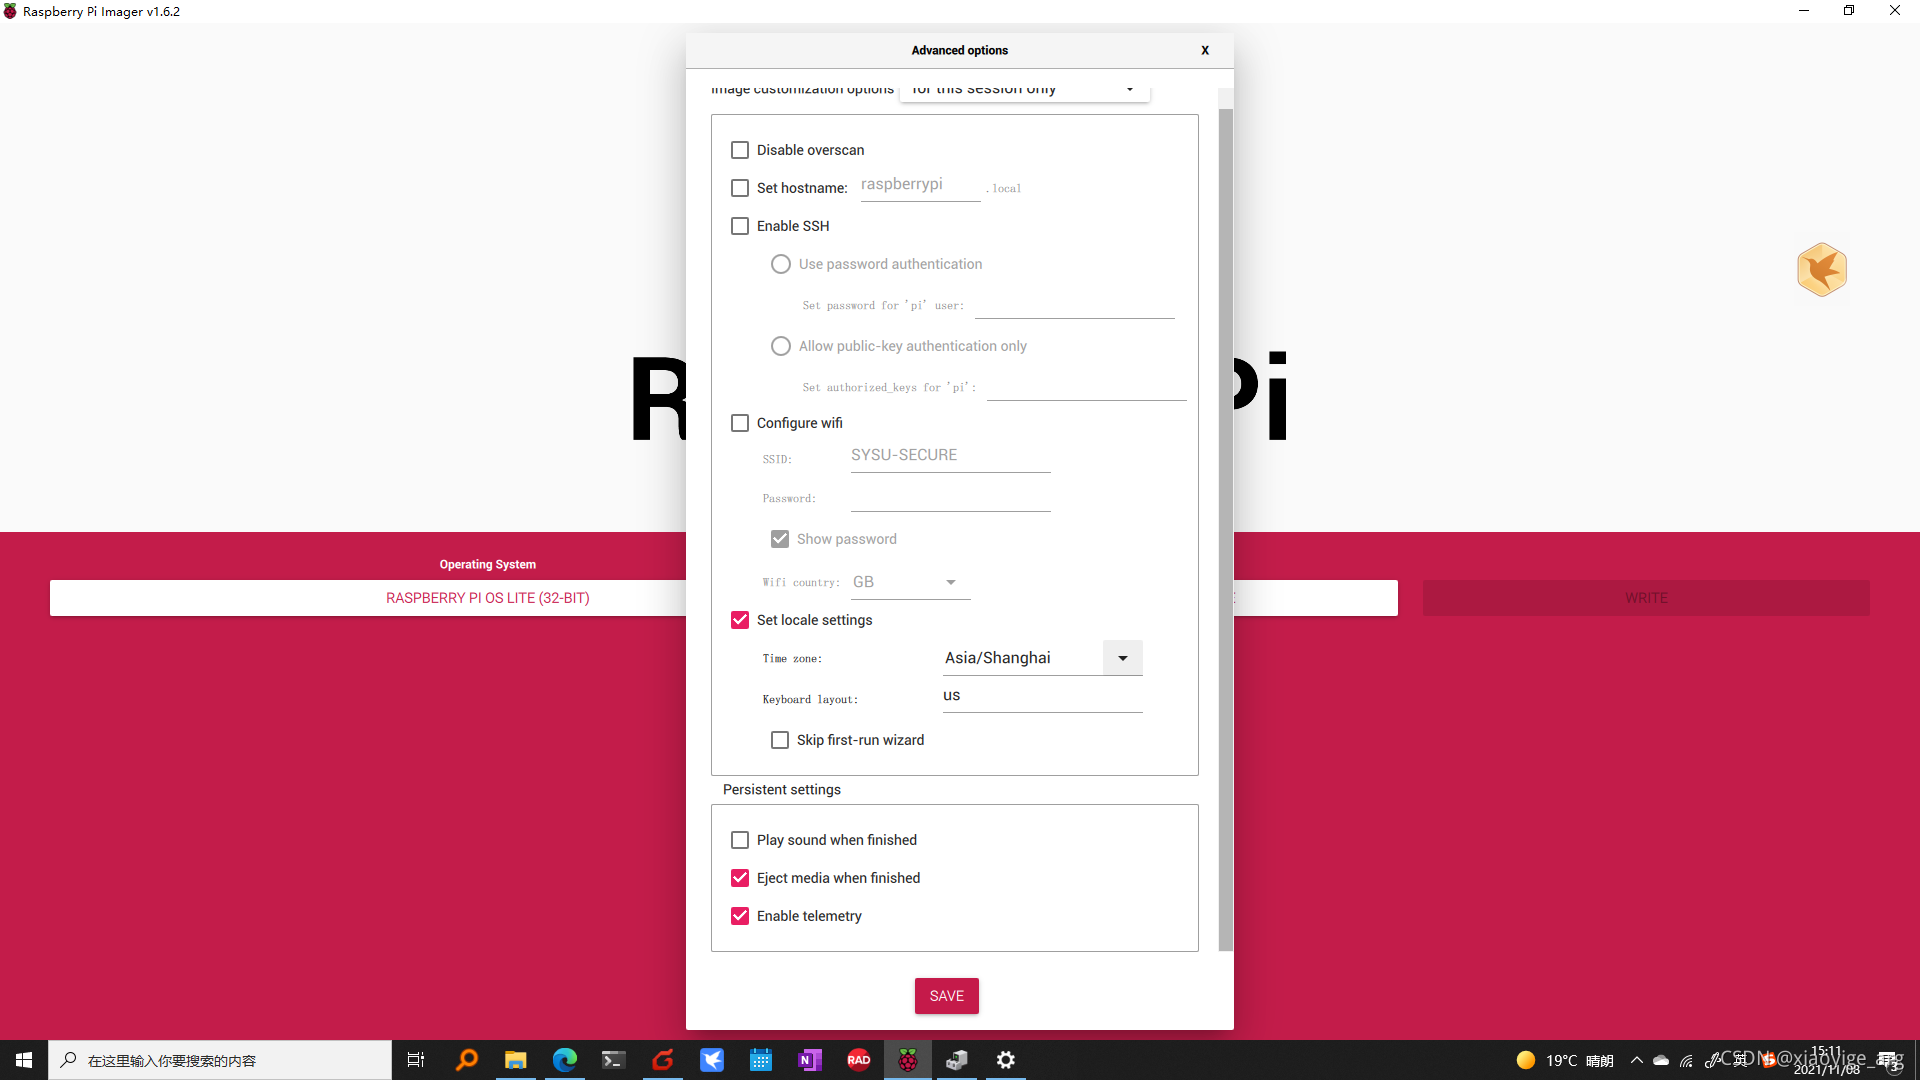Click the WRITE button on main screen

pyautogui.click(x=1646, y=597)
